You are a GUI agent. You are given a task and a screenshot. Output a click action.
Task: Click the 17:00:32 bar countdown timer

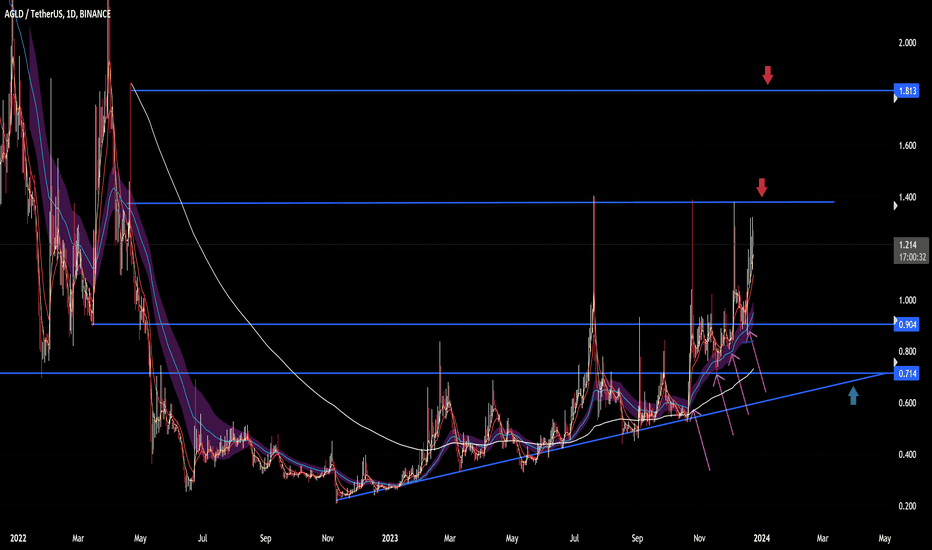point(912,257)
